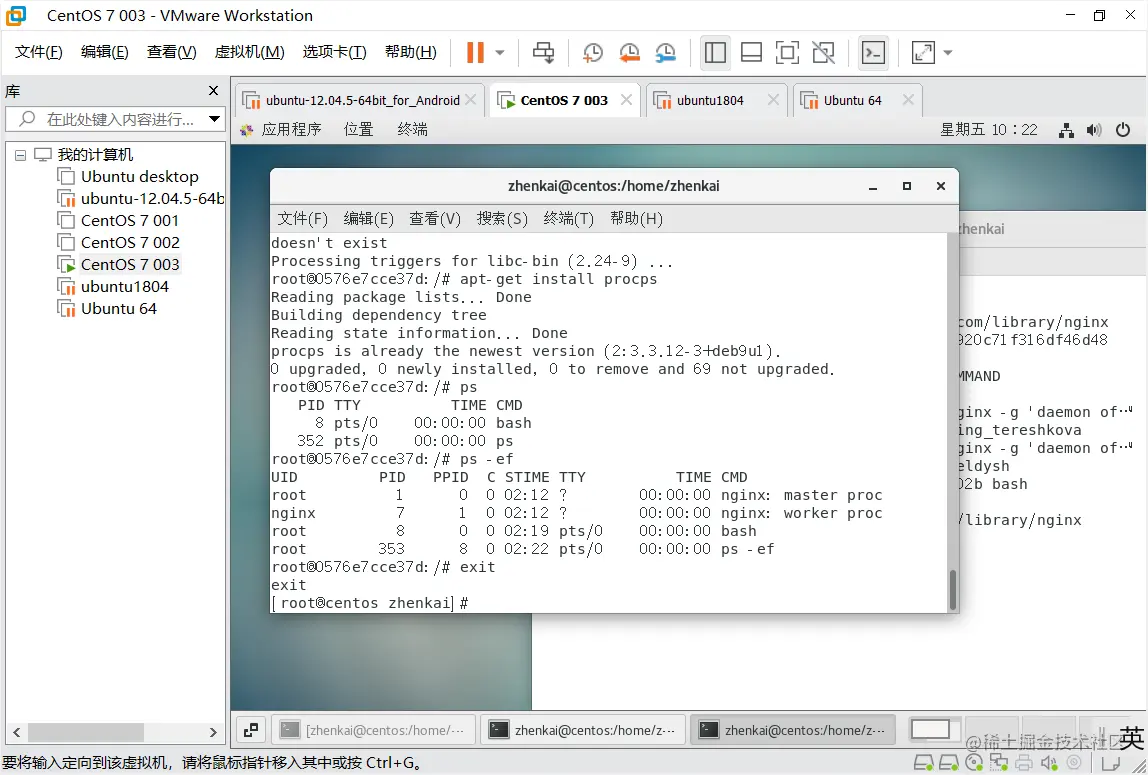Select Ubuntu desktop in the library
Screen dimensions: 1148x775
[128, 176]
